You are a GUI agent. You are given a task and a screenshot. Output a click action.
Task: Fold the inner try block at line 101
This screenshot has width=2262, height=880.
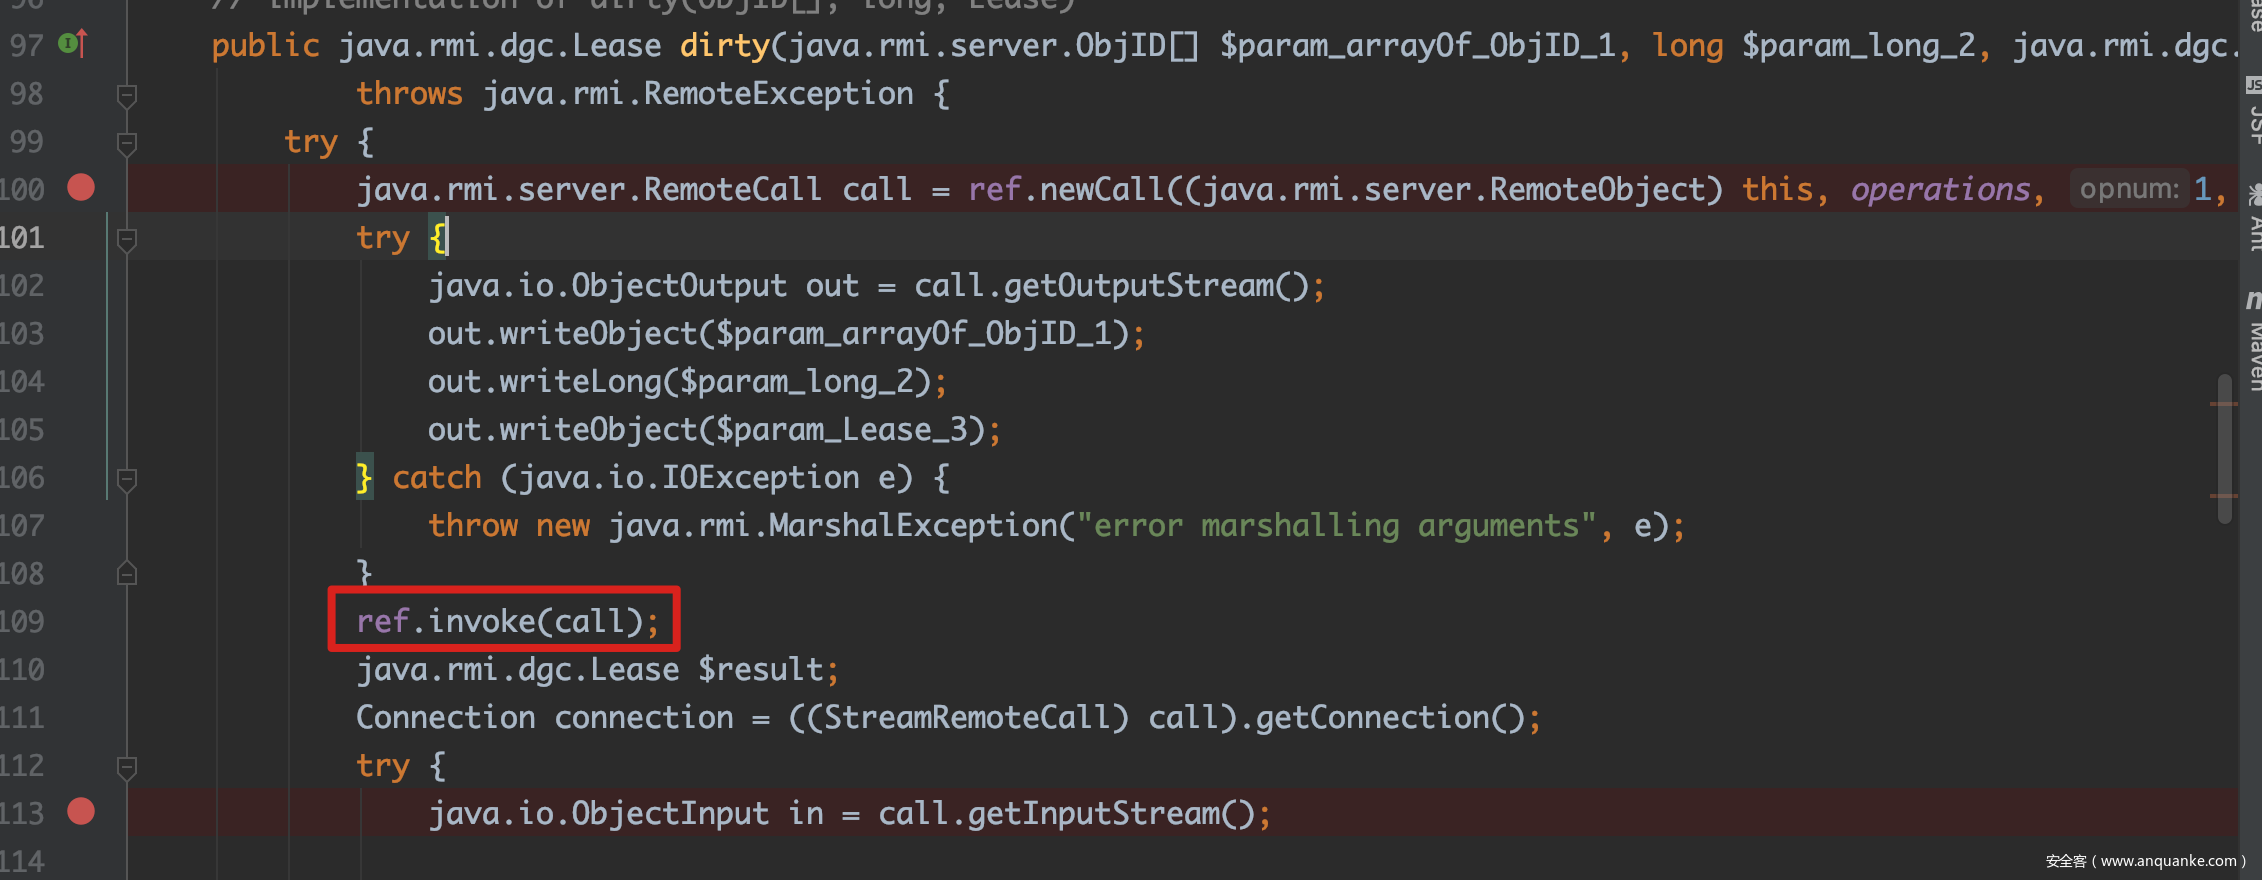pos(127,239)
